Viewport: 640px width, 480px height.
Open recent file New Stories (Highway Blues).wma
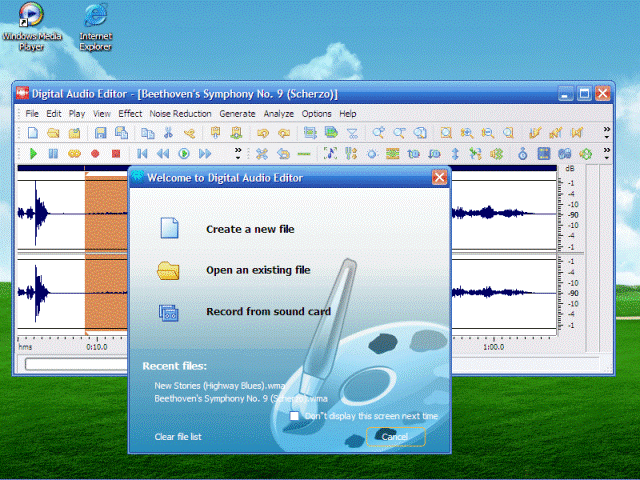click(x=220, y=385)
